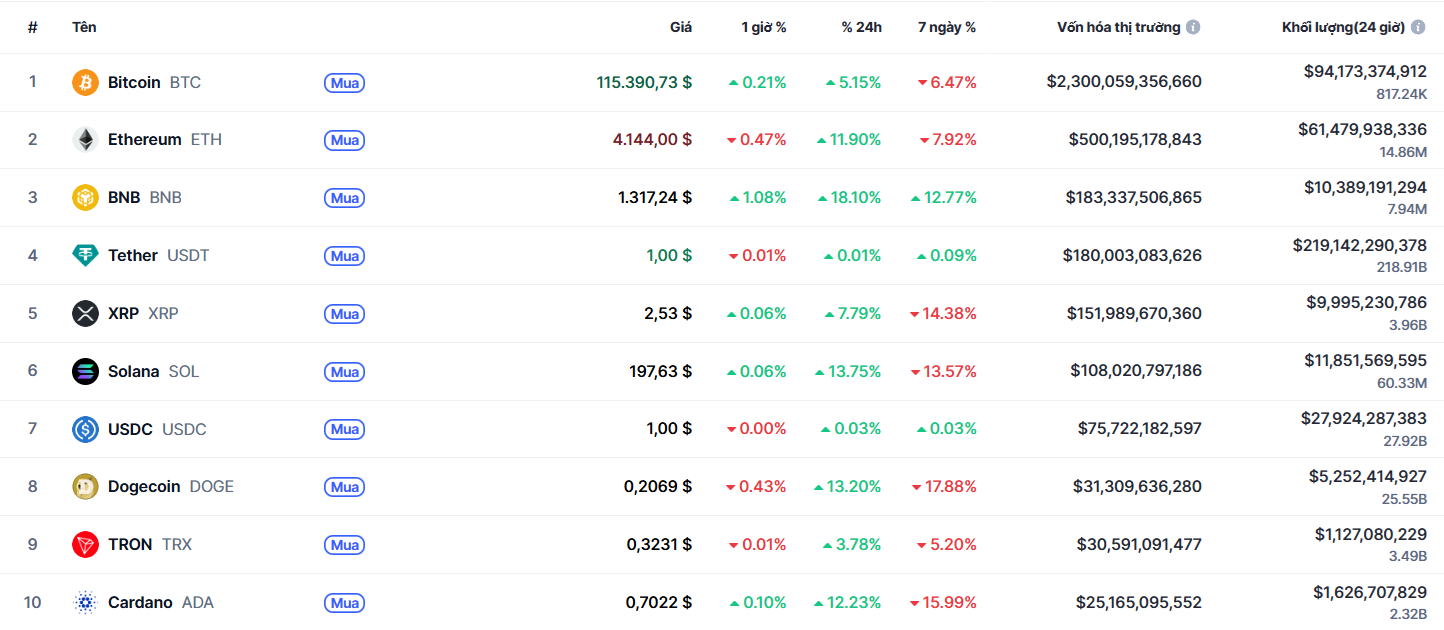The image size is (1444, 630).
Task: Open the Dogecoin DOGE name link
Action: coord(171,487)
